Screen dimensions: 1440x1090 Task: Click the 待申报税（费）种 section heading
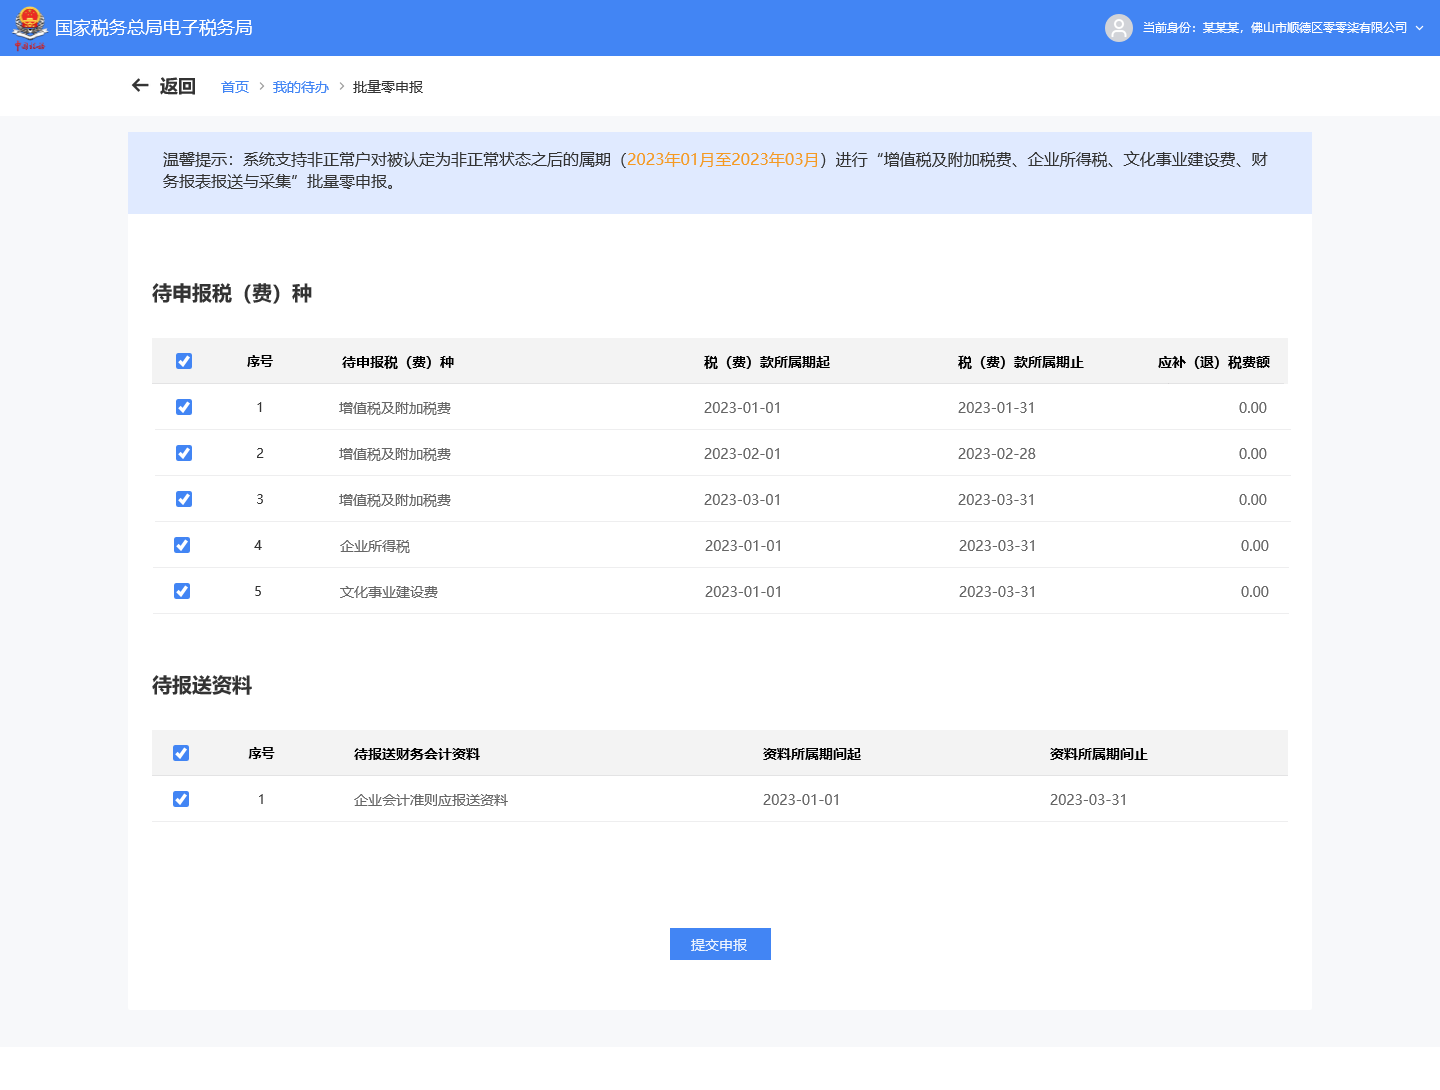(x=232, y=293)
